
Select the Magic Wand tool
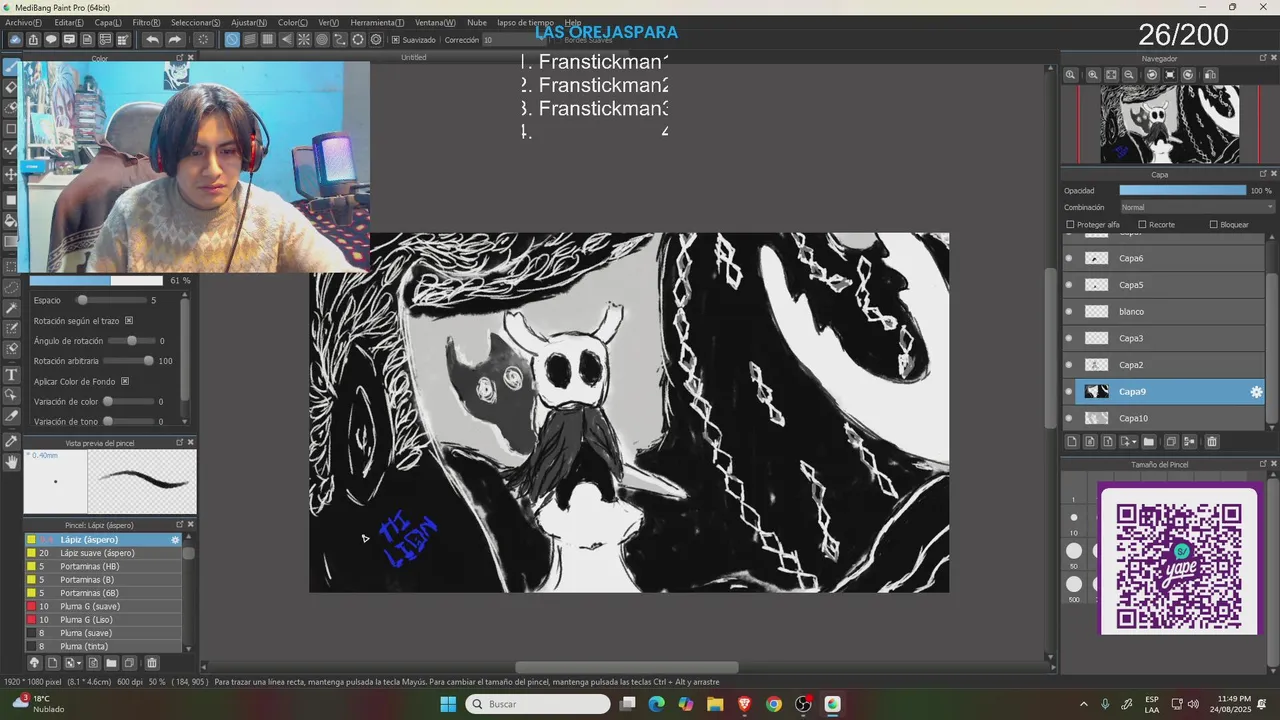tap(12, 309)
